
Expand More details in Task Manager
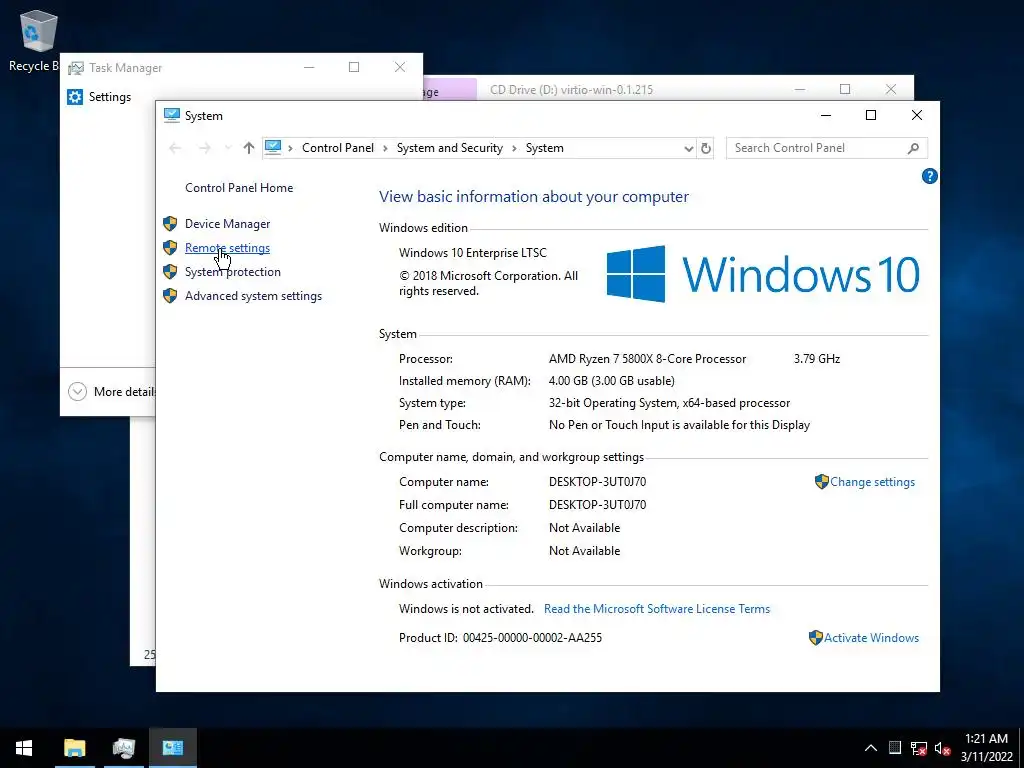tap(112, 392)
